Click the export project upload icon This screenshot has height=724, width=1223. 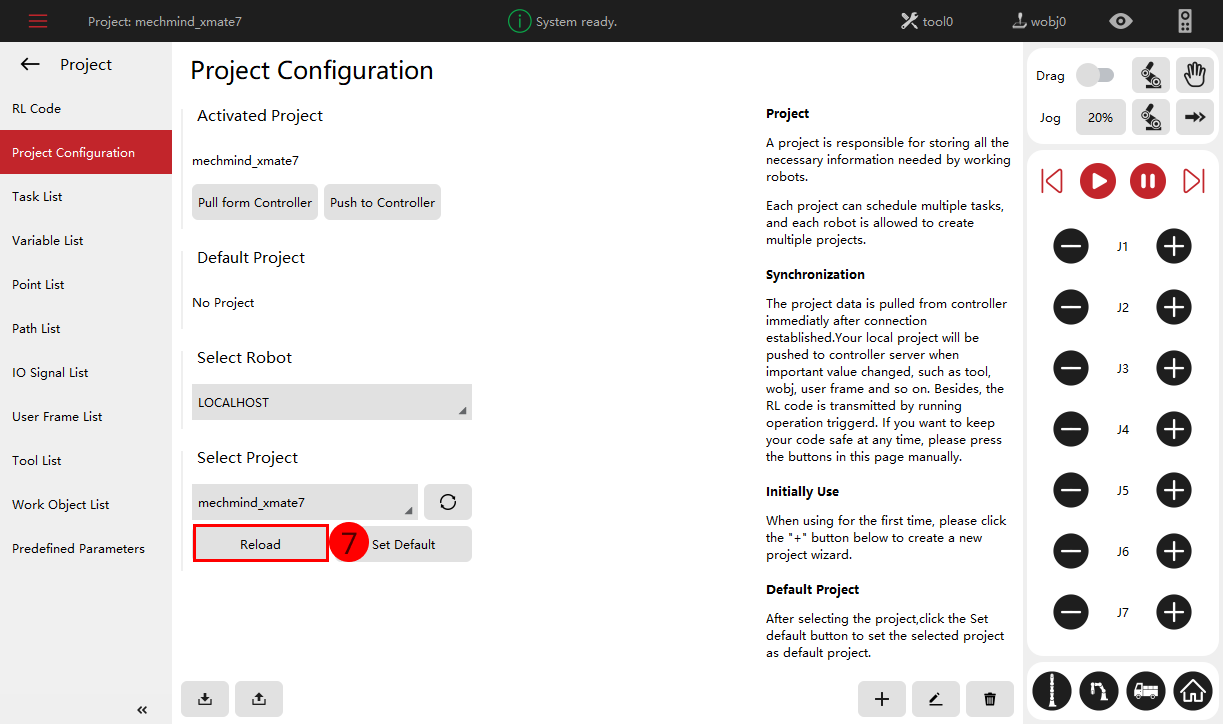(x=259, y=699)
